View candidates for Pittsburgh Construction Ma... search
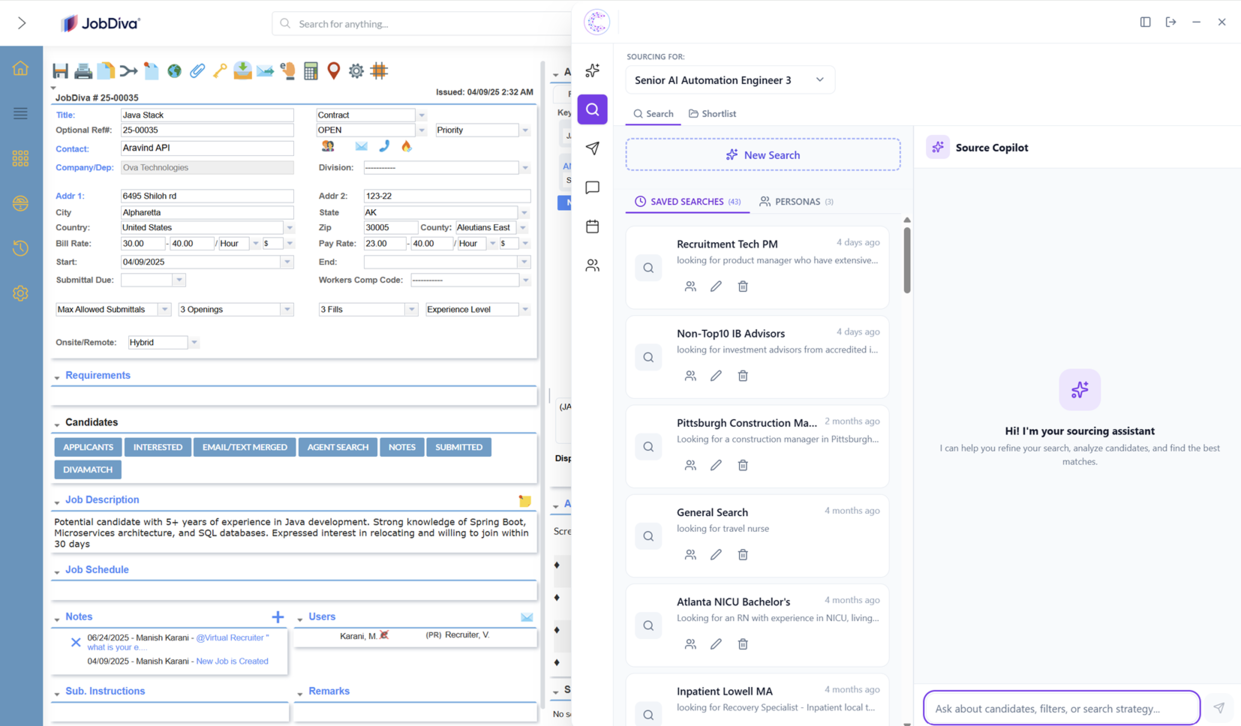The height and width of the screenshot is (726, 1241). [x=690, y=465]
